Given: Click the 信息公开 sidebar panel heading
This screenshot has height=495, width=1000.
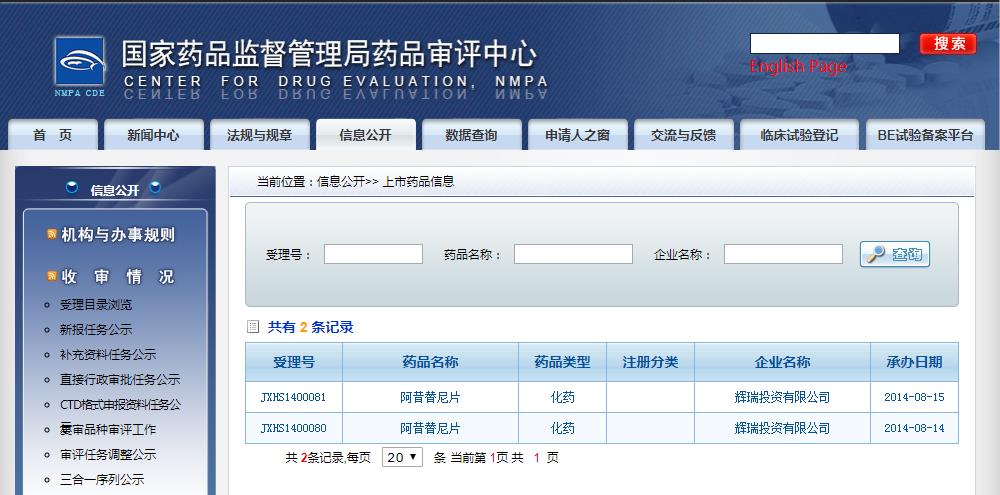Looking at the screenshot, I should (115, 189).
